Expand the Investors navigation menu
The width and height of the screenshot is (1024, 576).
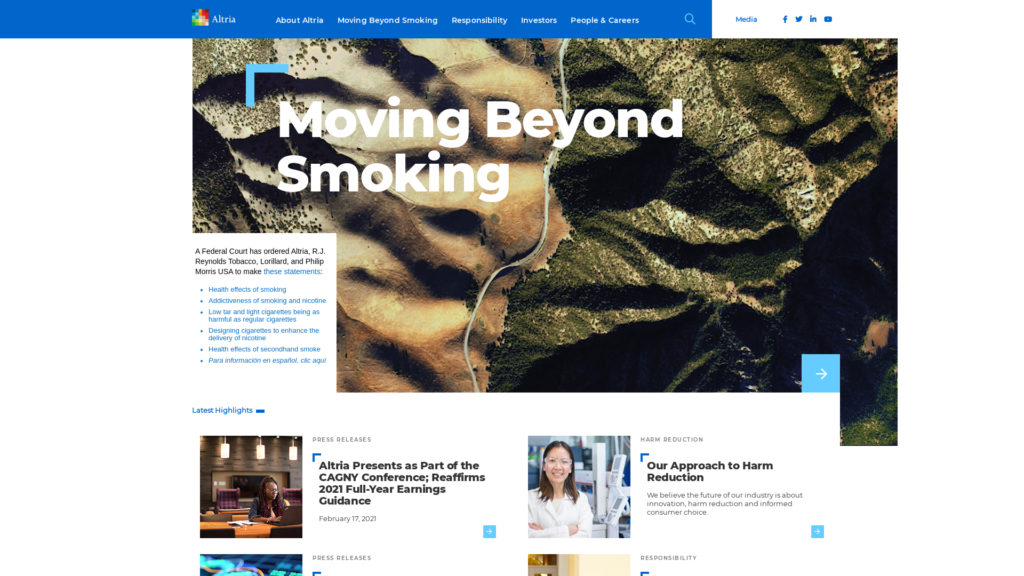tap(539, 20)
